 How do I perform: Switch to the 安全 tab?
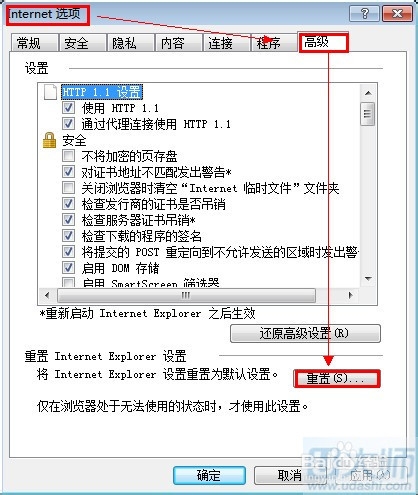tap(82, 43)
